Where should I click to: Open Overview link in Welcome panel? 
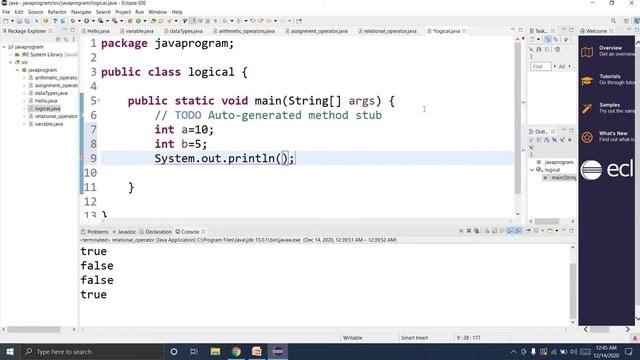pyautogui.click(x=610, y=48)
